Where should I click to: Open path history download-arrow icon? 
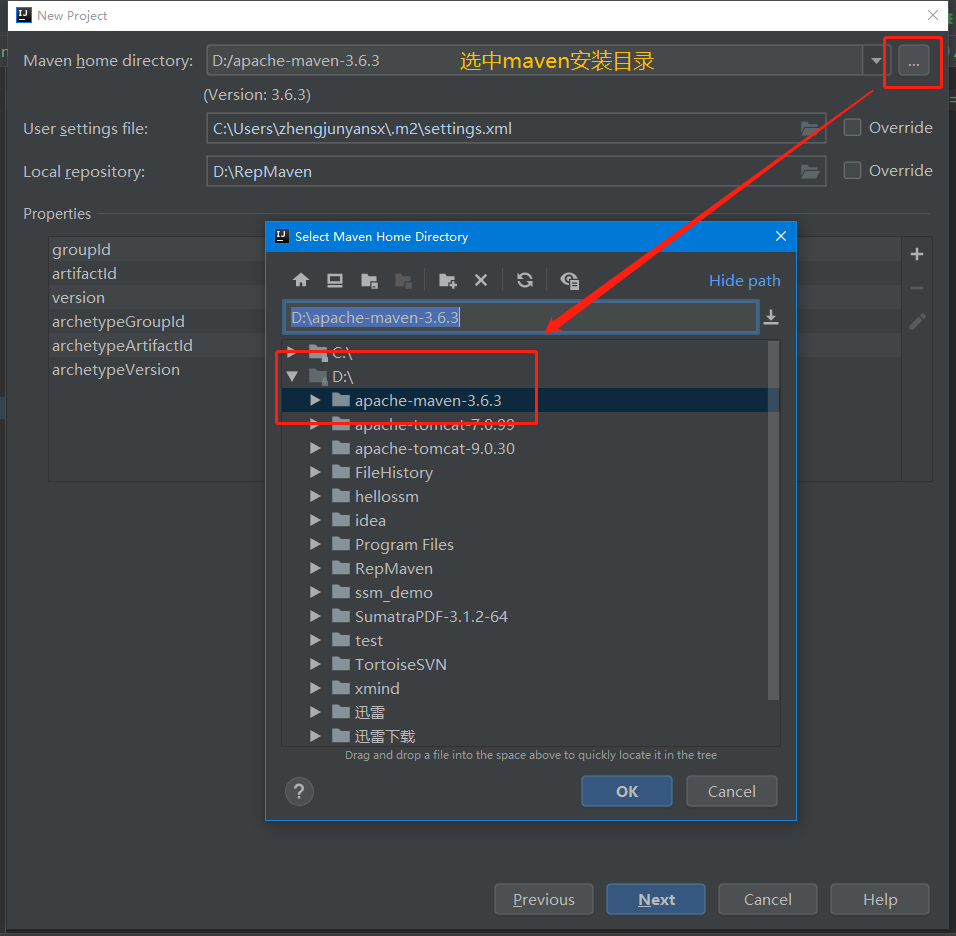tap(771, 317)
